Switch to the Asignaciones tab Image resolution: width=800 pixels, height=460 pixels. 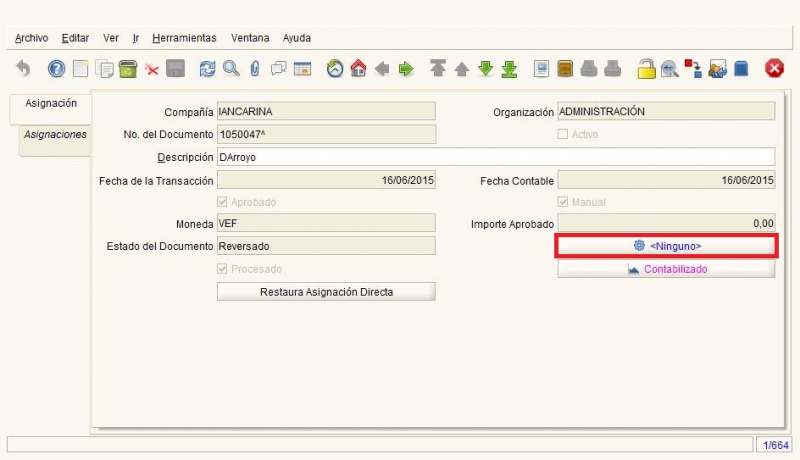click(x=55, y=134)
